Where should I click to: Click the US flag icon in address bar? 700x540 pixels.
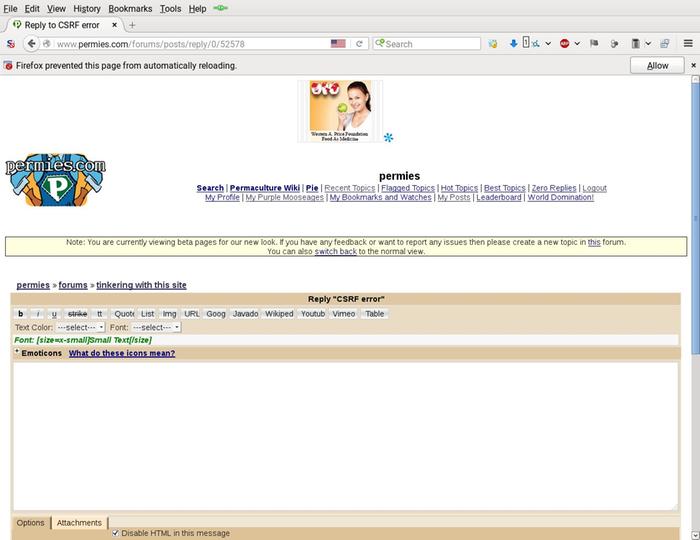click(x=338, y=44)
